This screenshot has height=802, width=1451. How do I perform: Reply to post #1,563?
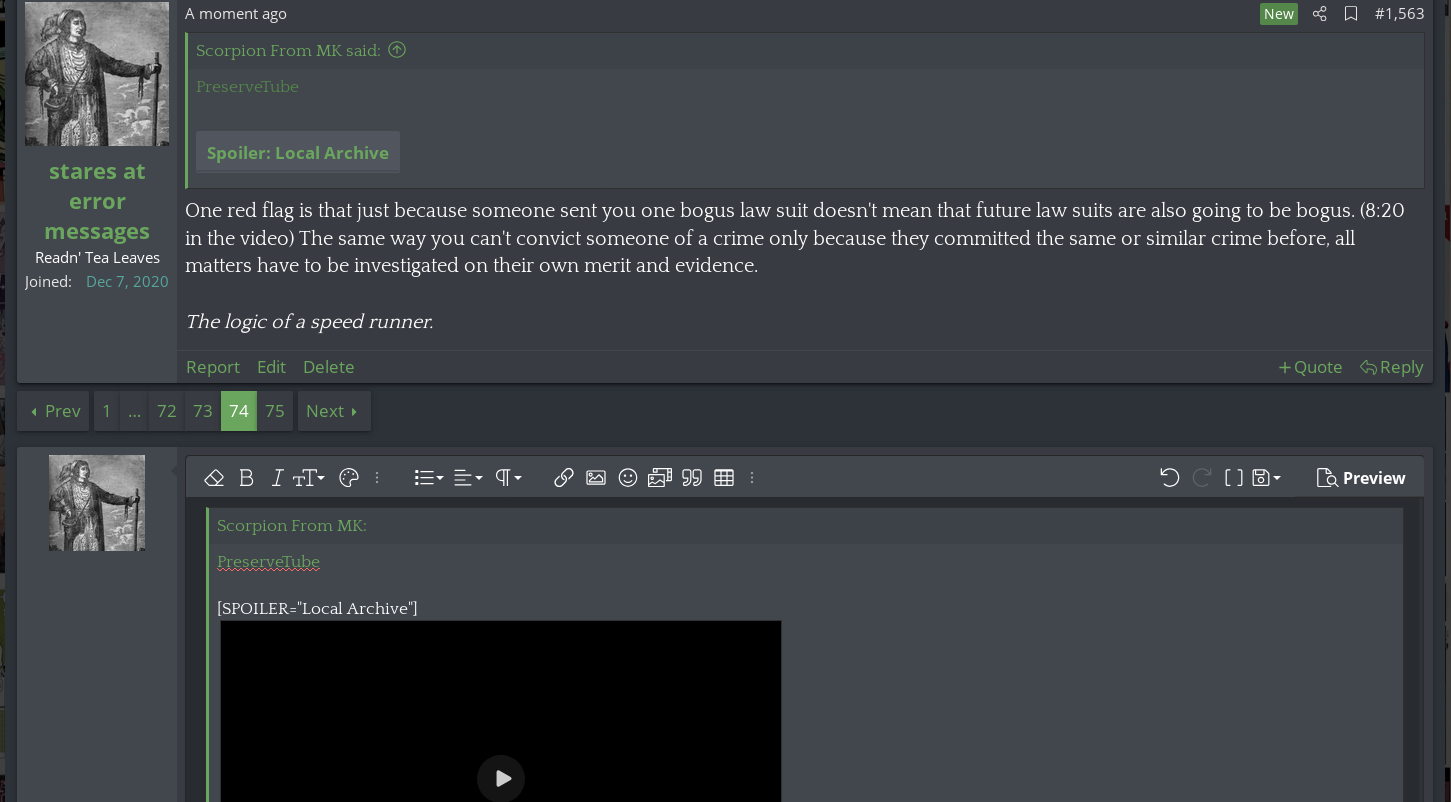click(x=1391, y=367)
